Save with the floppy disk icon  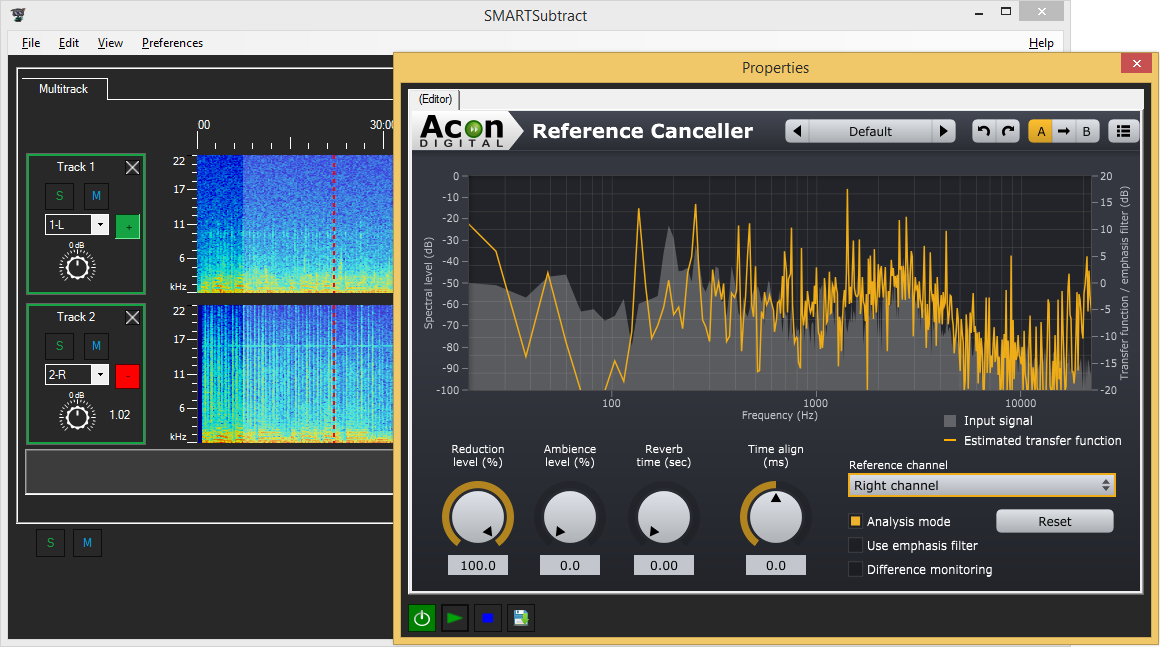[521, 618]
